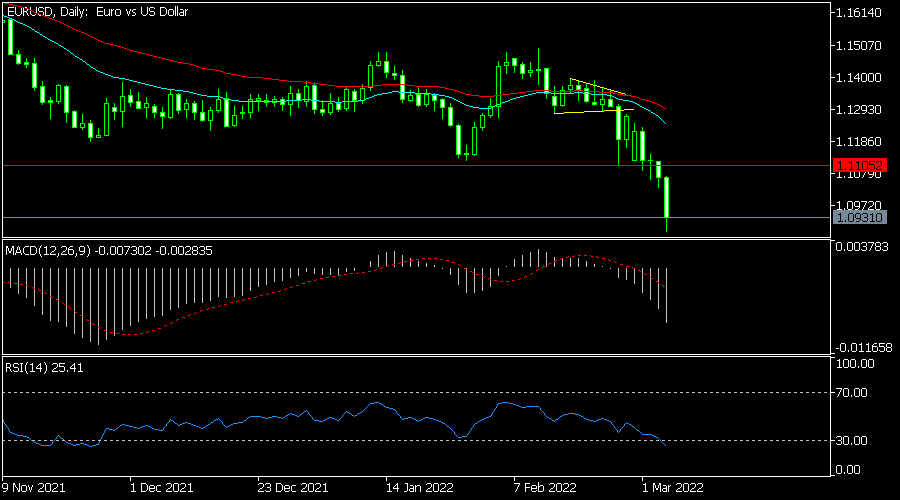The height and width of the screenshot is (500, 900).
Task: Select the yellow descending trendline
Action: pos(598,86)
